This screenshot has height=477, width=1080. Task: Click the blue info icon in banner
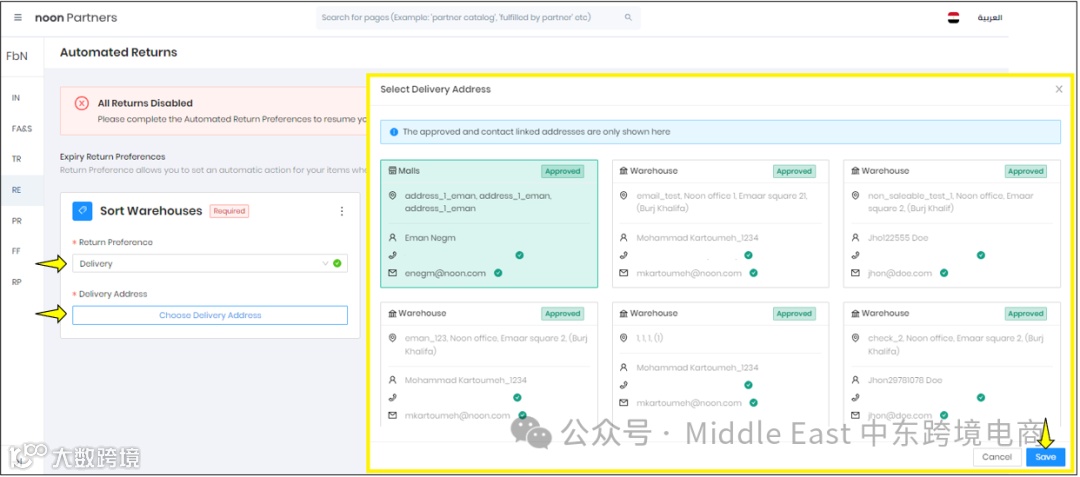pos(394,131)
